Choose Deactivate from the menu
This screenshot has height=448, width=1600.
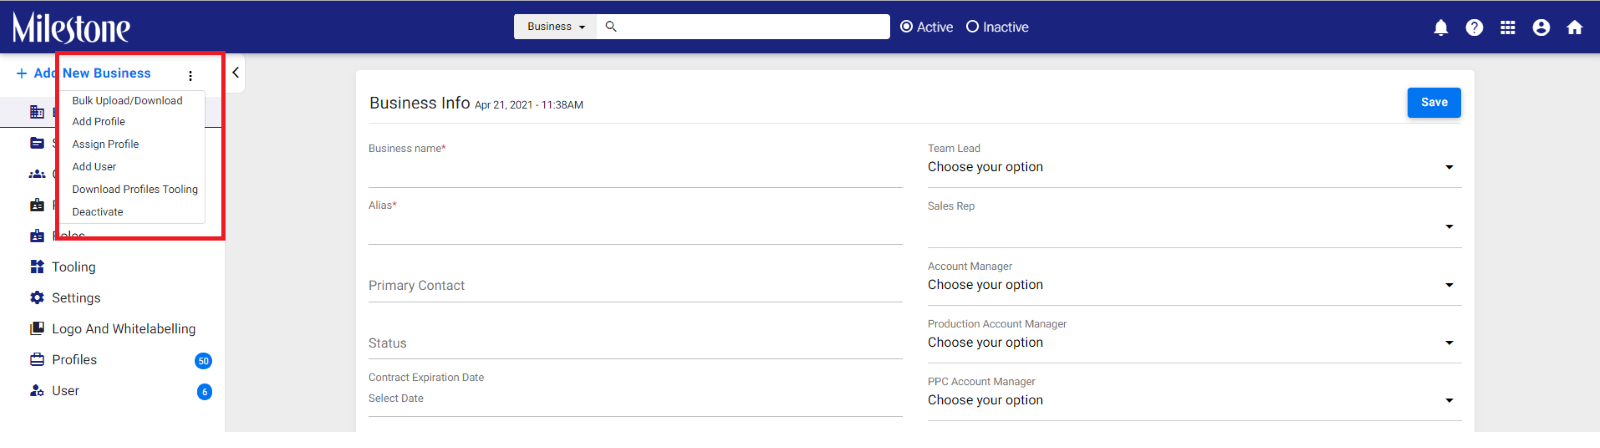97,212
